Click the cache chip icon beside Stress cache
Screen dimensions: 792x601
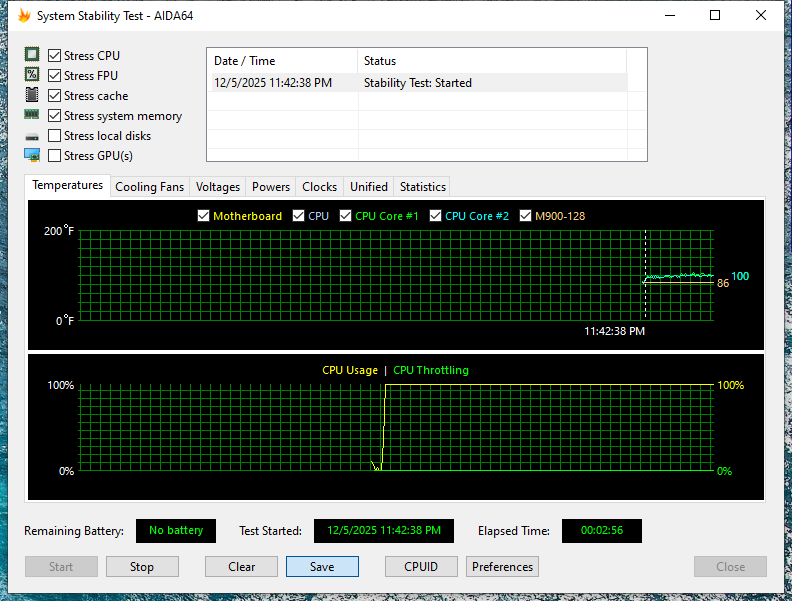32,95
